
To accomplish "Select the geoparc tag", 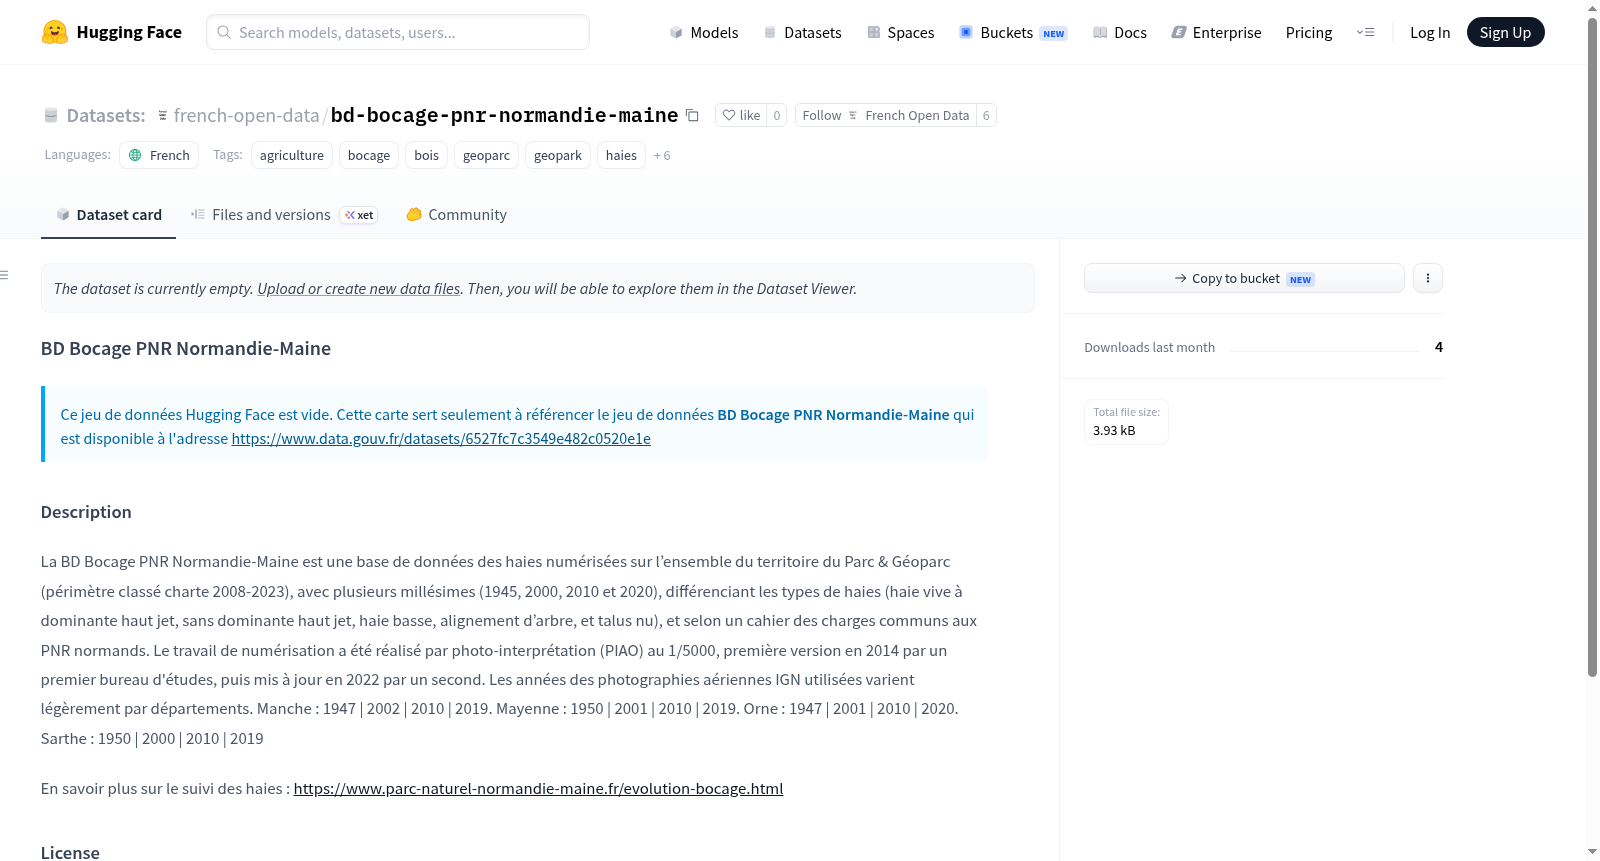I will point(487,155).
